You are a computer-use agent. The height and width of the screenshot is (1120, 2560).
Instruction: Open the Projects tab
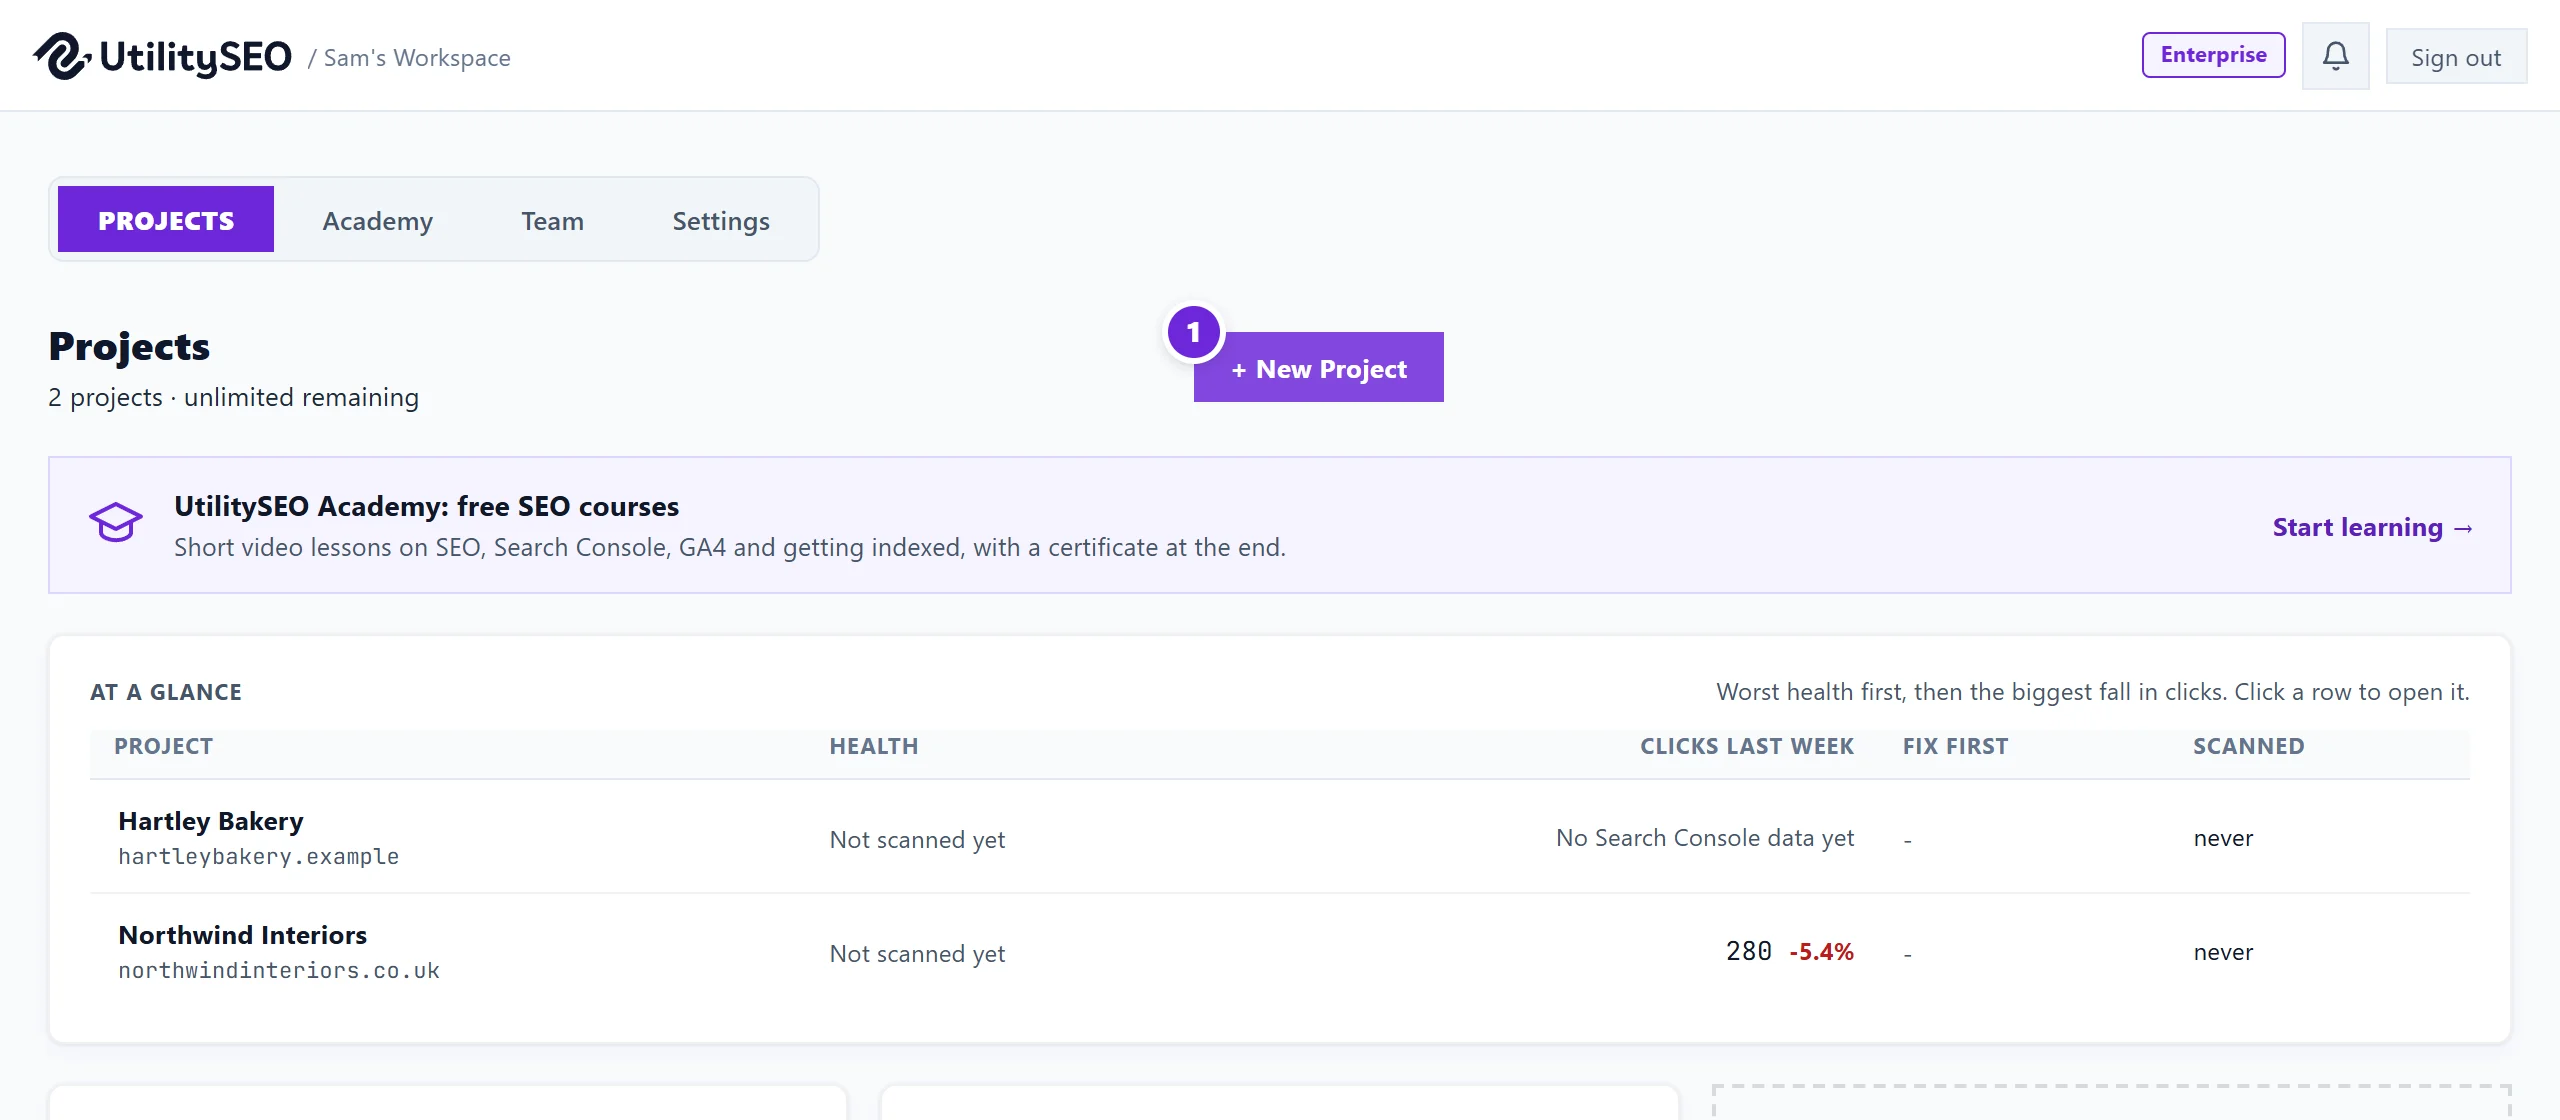(x=166, y=220)
